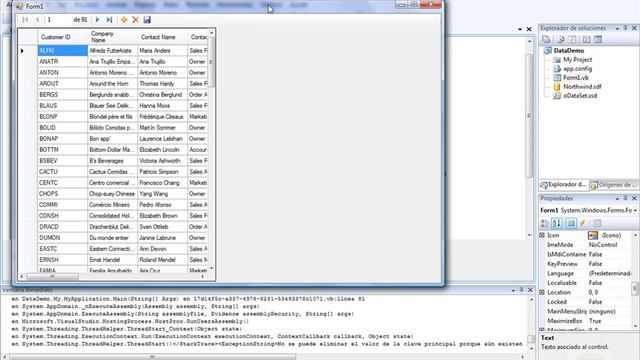Click the Form1 window title icon

[x=19, y=6]
